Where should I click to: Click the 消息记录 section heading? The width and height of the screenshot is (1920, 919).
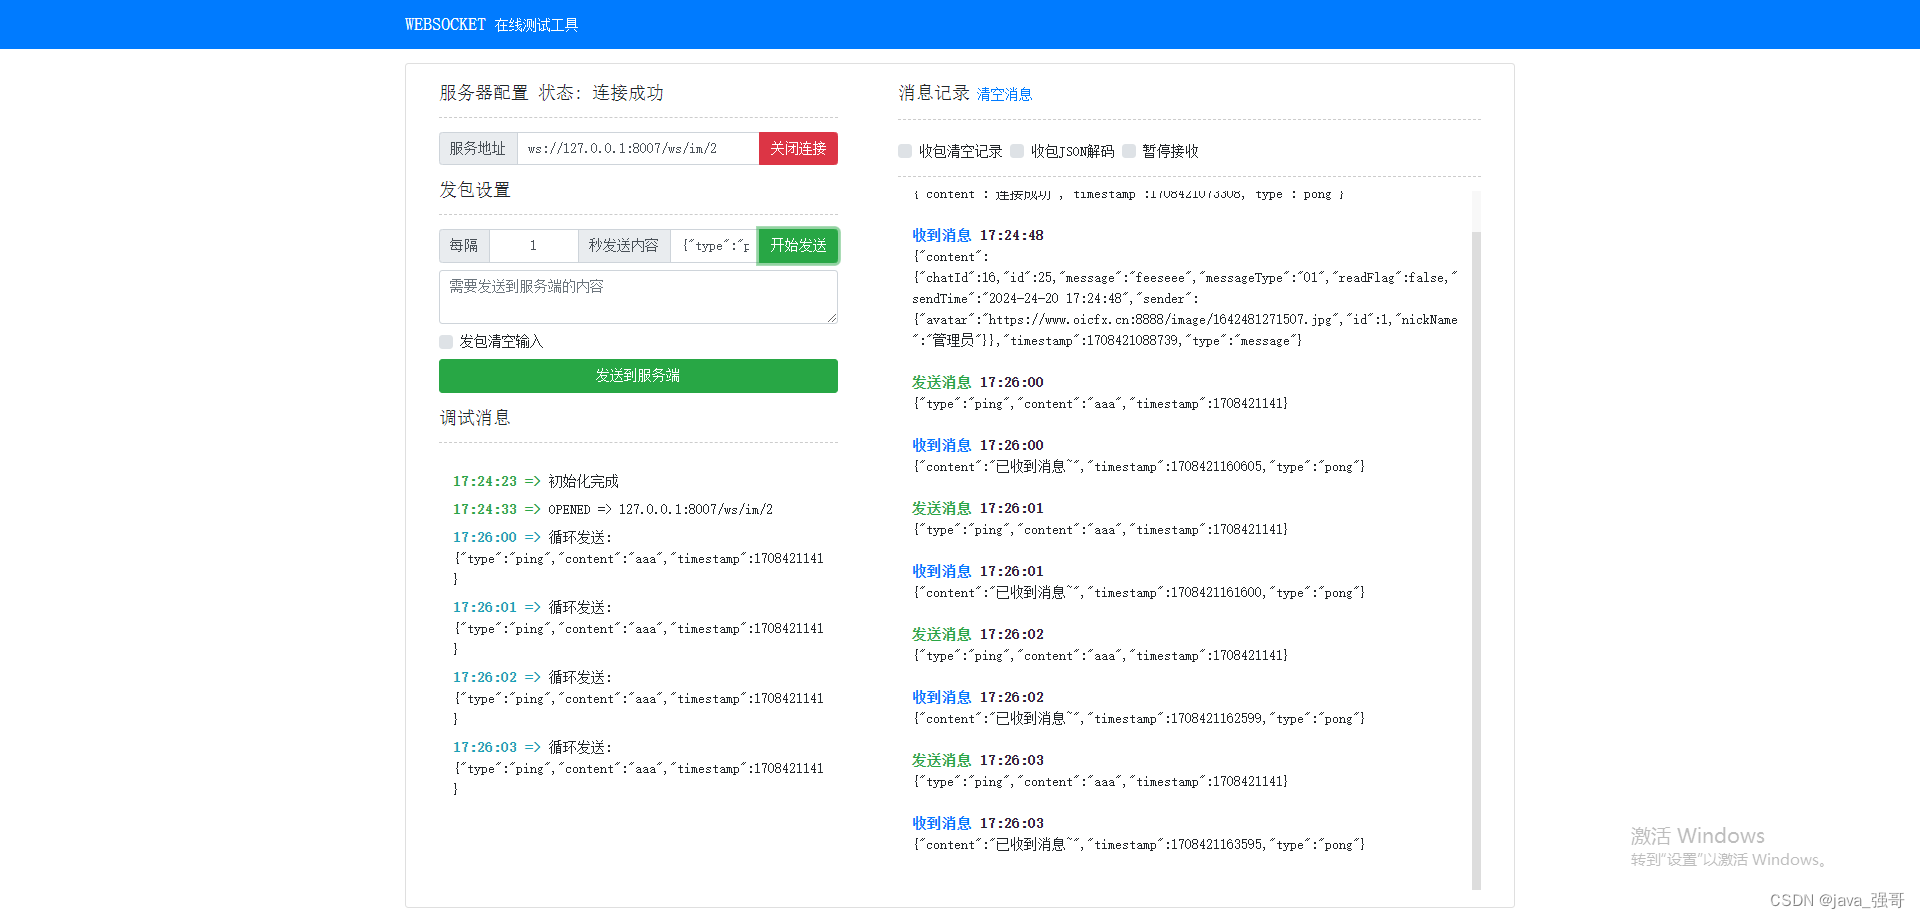(934, 93)
